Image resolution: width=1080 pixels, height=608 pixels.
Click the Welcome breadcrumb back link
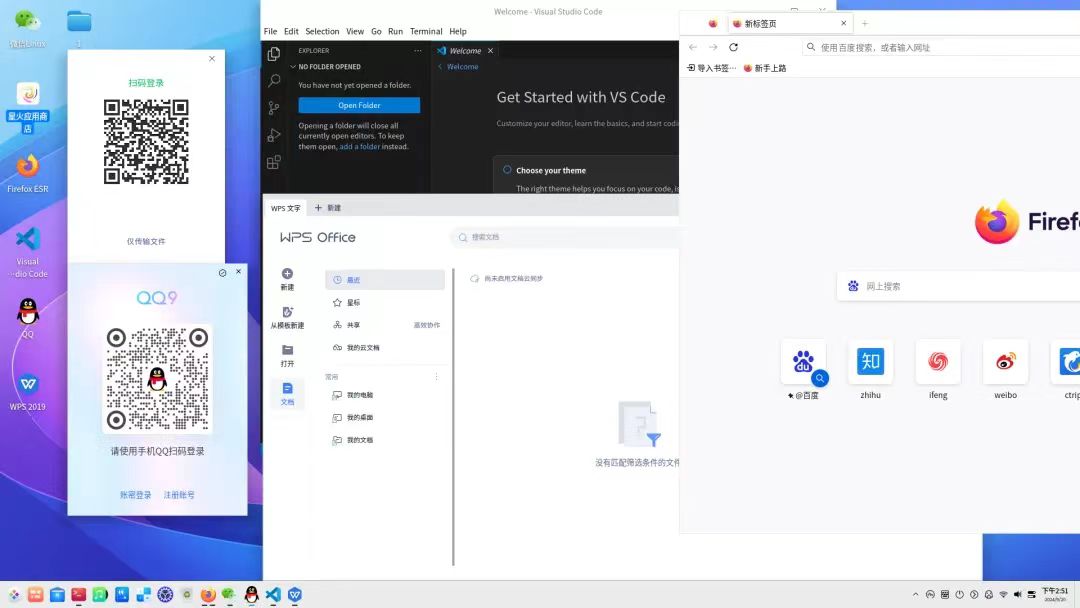(458, 67)
